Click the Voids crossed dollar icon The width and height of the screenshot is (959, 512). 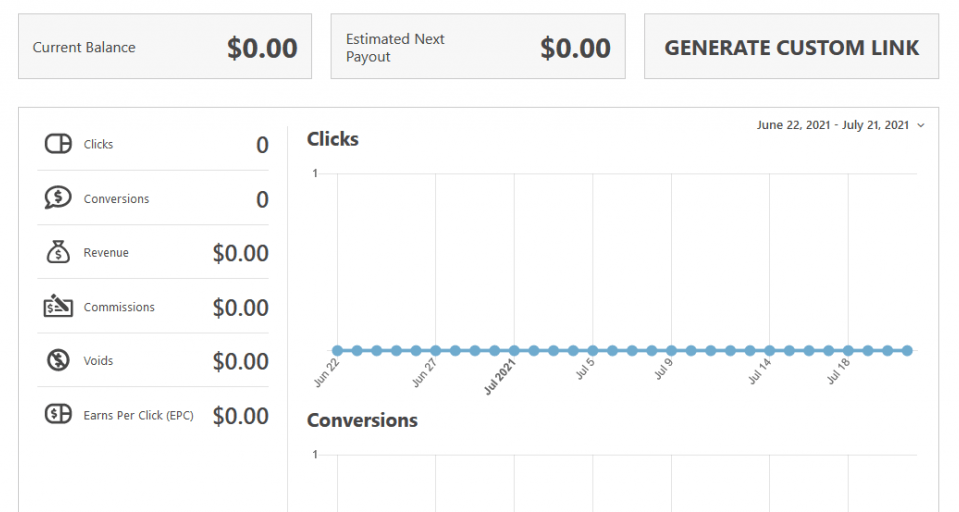[58, 361]
